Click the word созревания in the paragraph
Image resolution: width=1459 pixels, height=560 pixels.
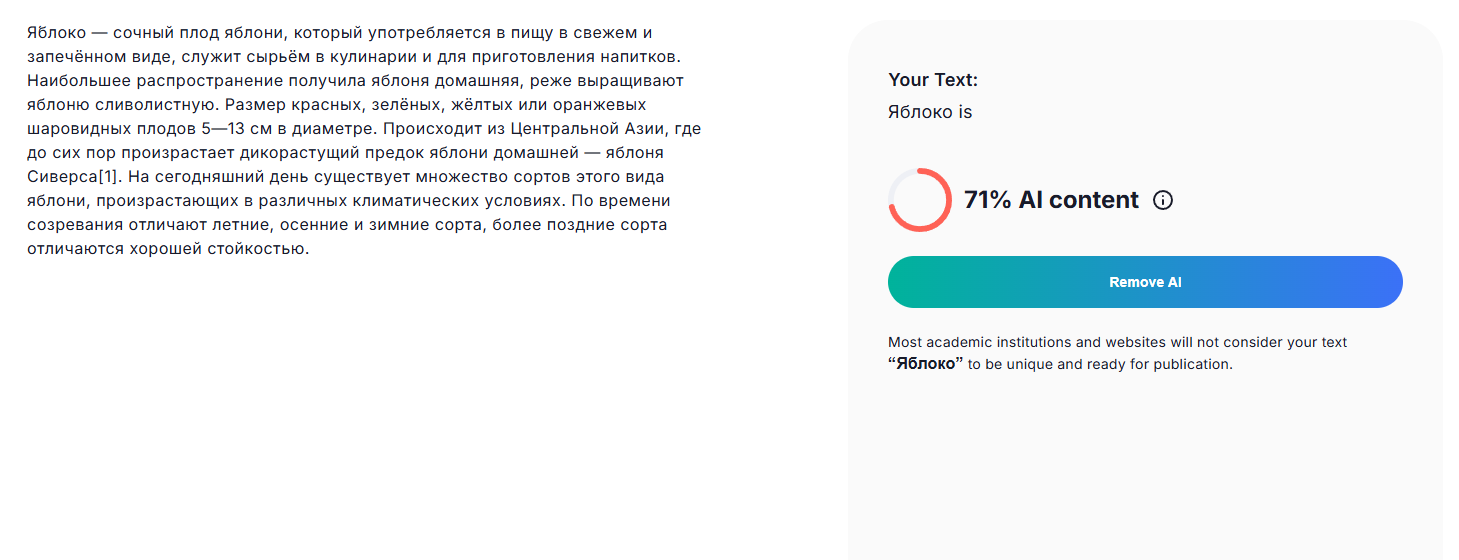tap(75, 225)
